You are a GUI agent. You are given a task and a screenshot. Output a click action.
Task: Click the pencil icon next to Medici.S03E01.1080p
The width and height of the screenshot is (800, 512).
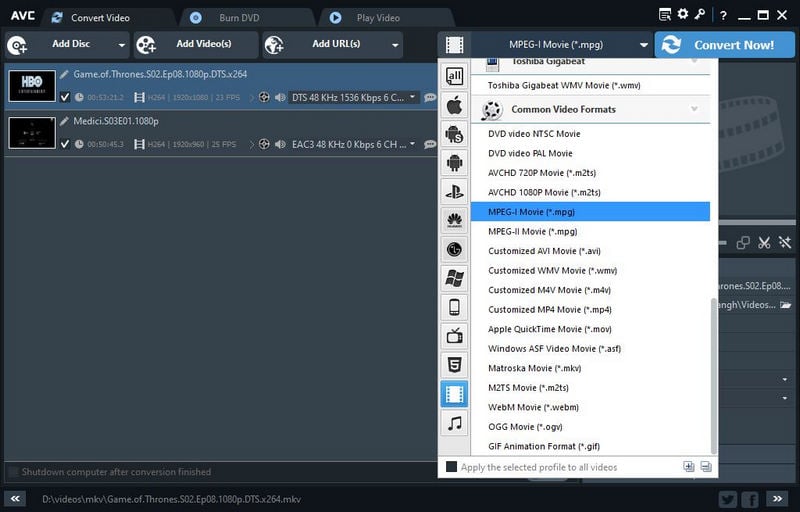[64, 121]
